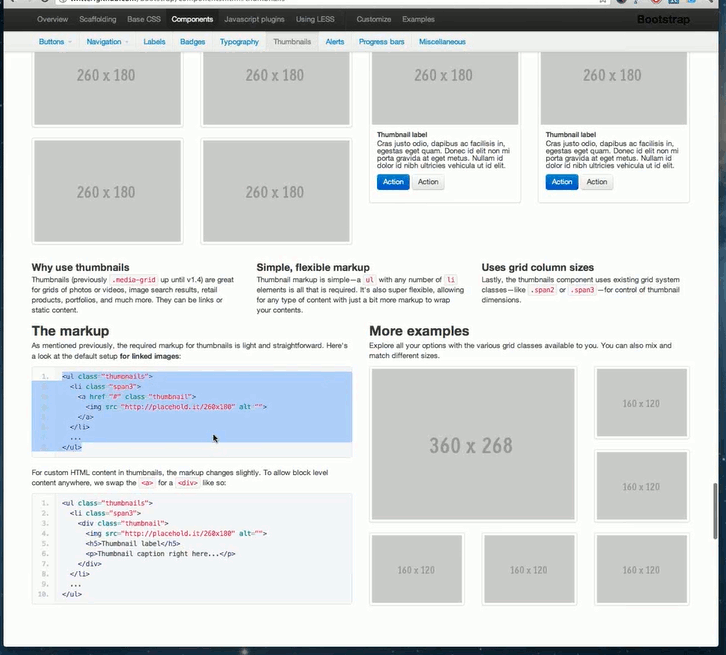Image resolution: width=726 pixels, height=655 pixels.
Task: Expand the Navigation dropdown in subnav
Action: pyautogui.click(x=106, y=42)
